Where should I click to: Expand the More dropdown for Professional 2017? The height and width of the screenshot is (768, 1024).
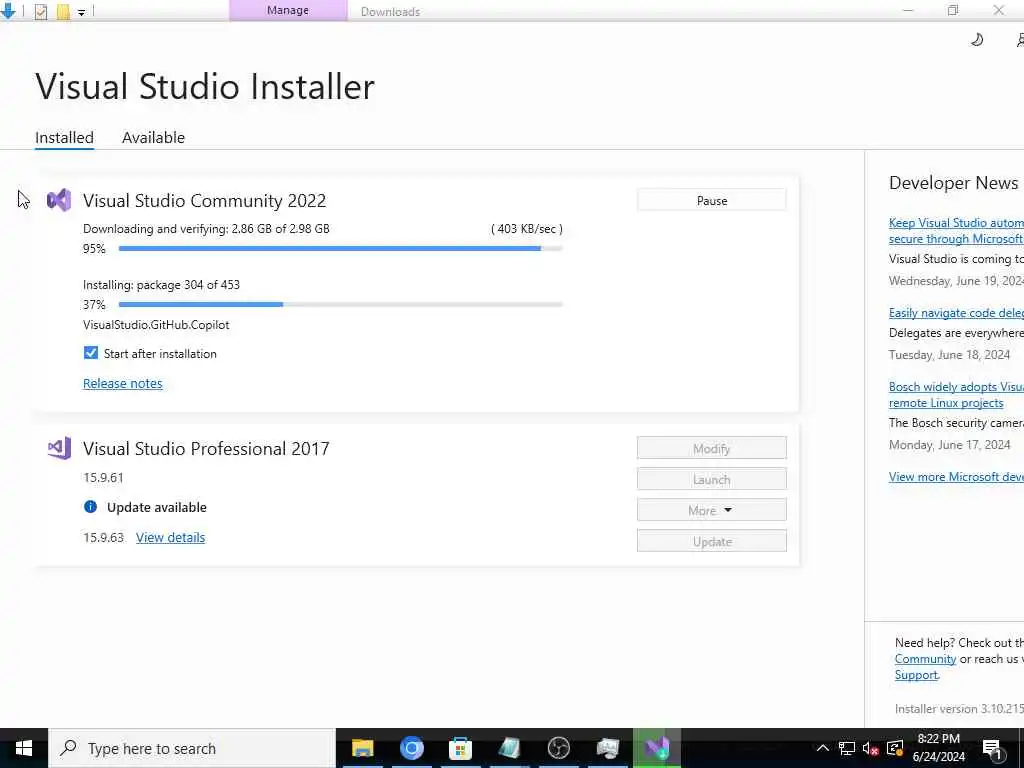pos(711,510)
